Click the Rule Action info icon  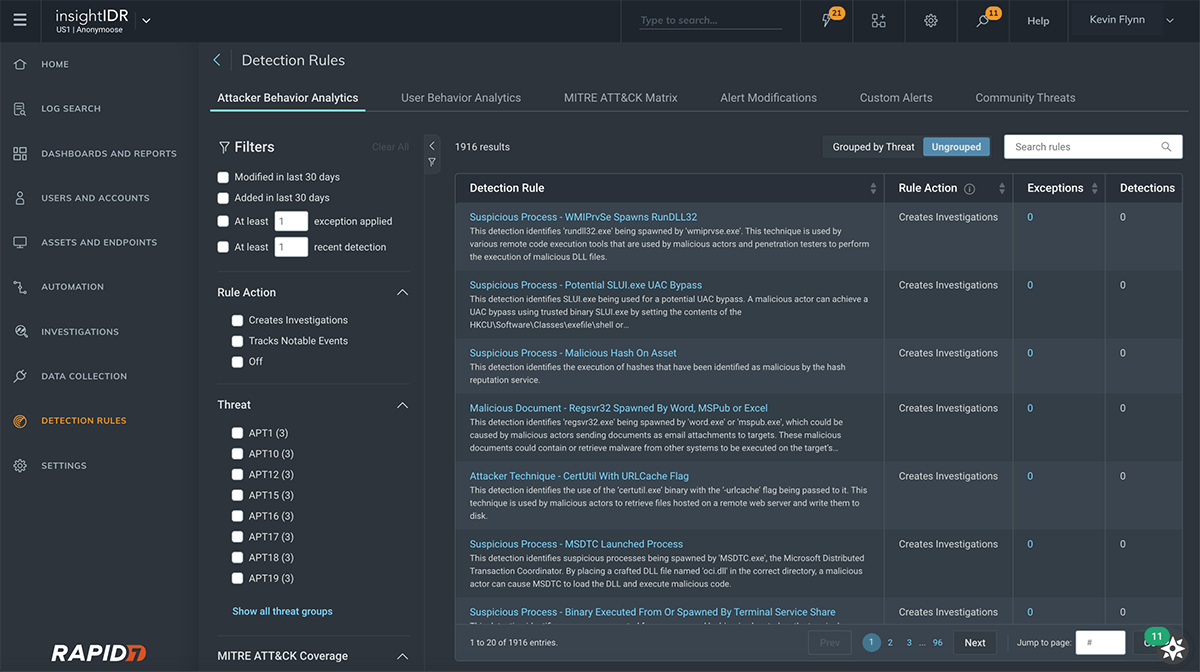[969, 189]
